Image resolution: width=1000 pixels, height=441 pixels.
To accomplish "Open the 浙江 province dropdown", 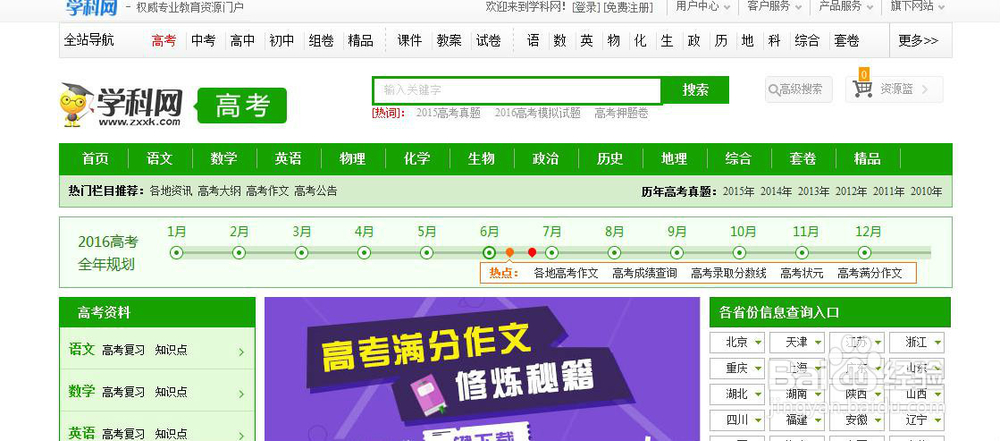I will point(916,342).
